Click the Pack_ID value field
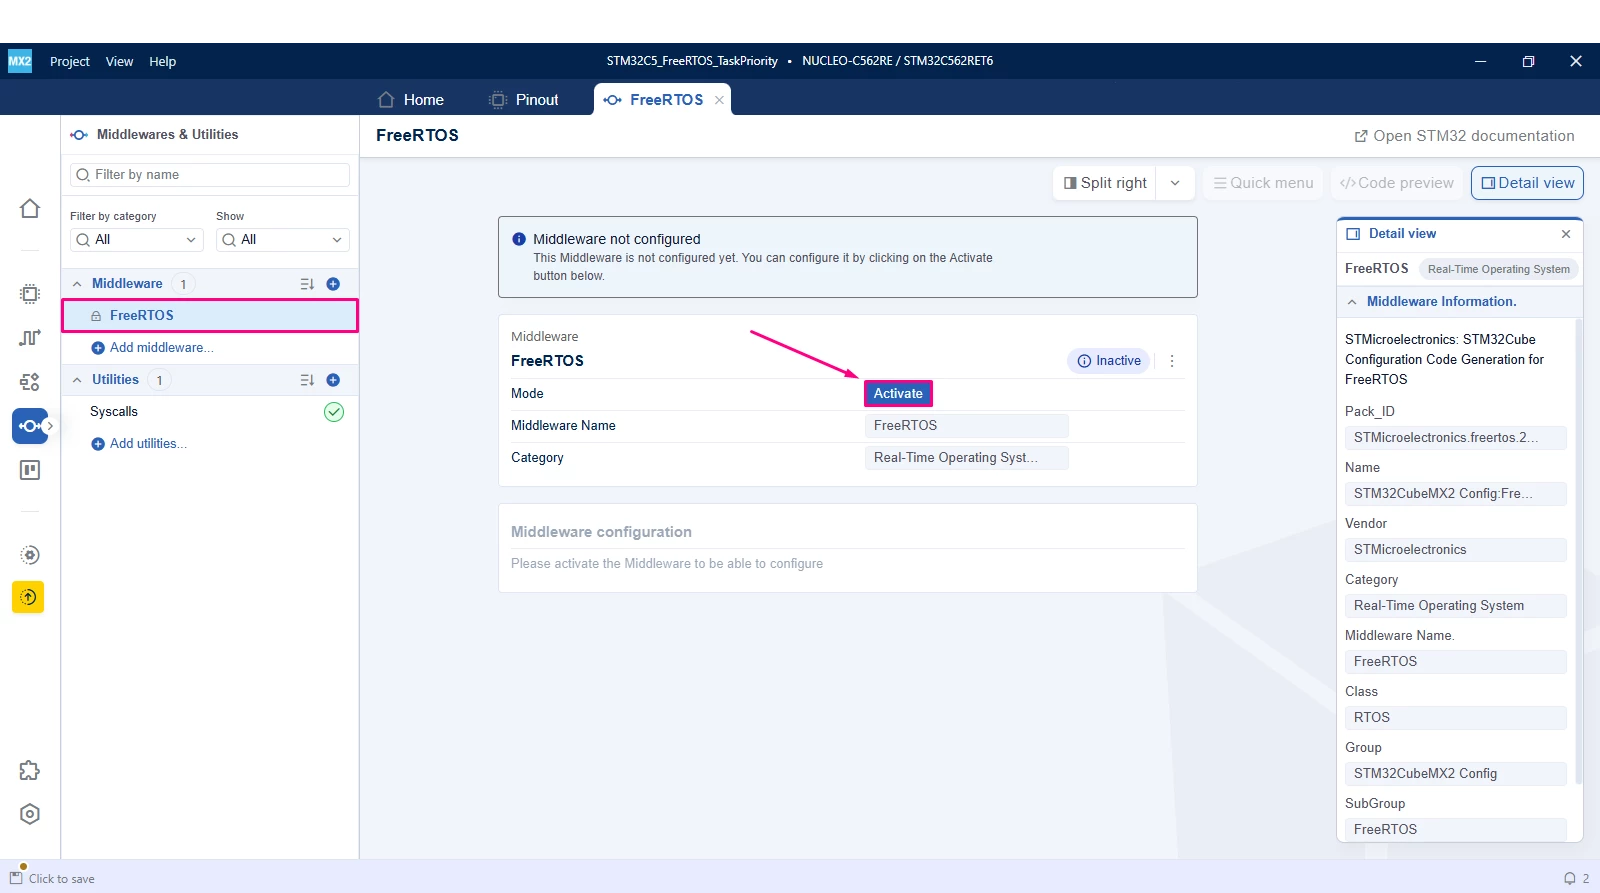This screenshot has height=893, width=1600. [x=1455, y=438]
